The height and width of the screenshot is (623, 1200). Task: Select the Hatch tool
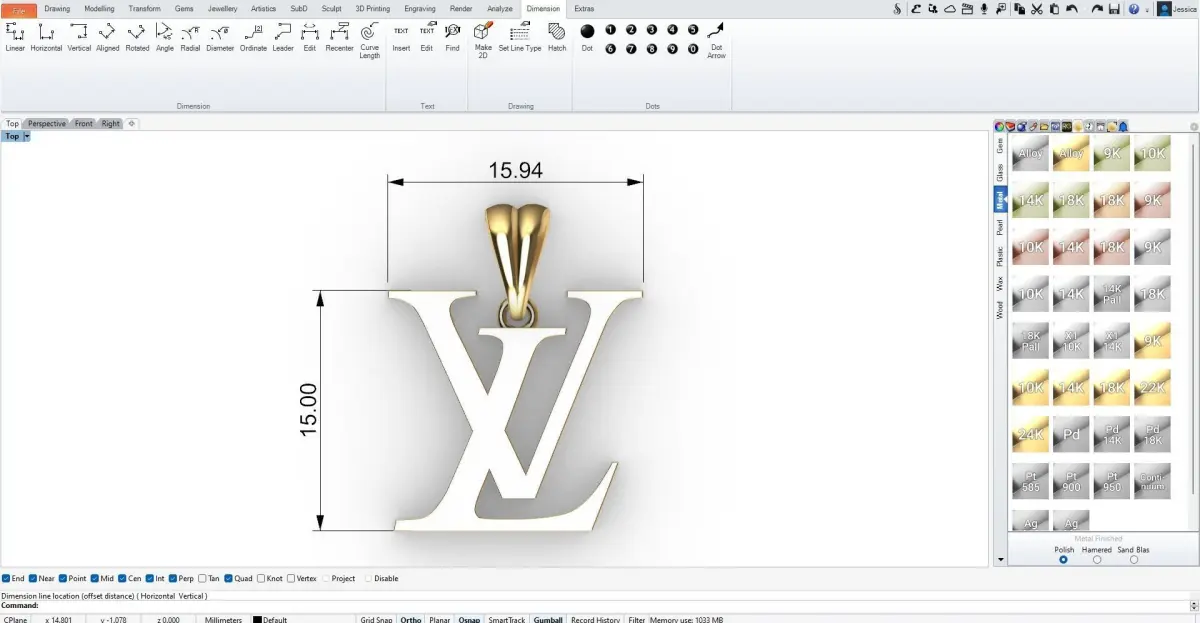click(x=557, y=38)
